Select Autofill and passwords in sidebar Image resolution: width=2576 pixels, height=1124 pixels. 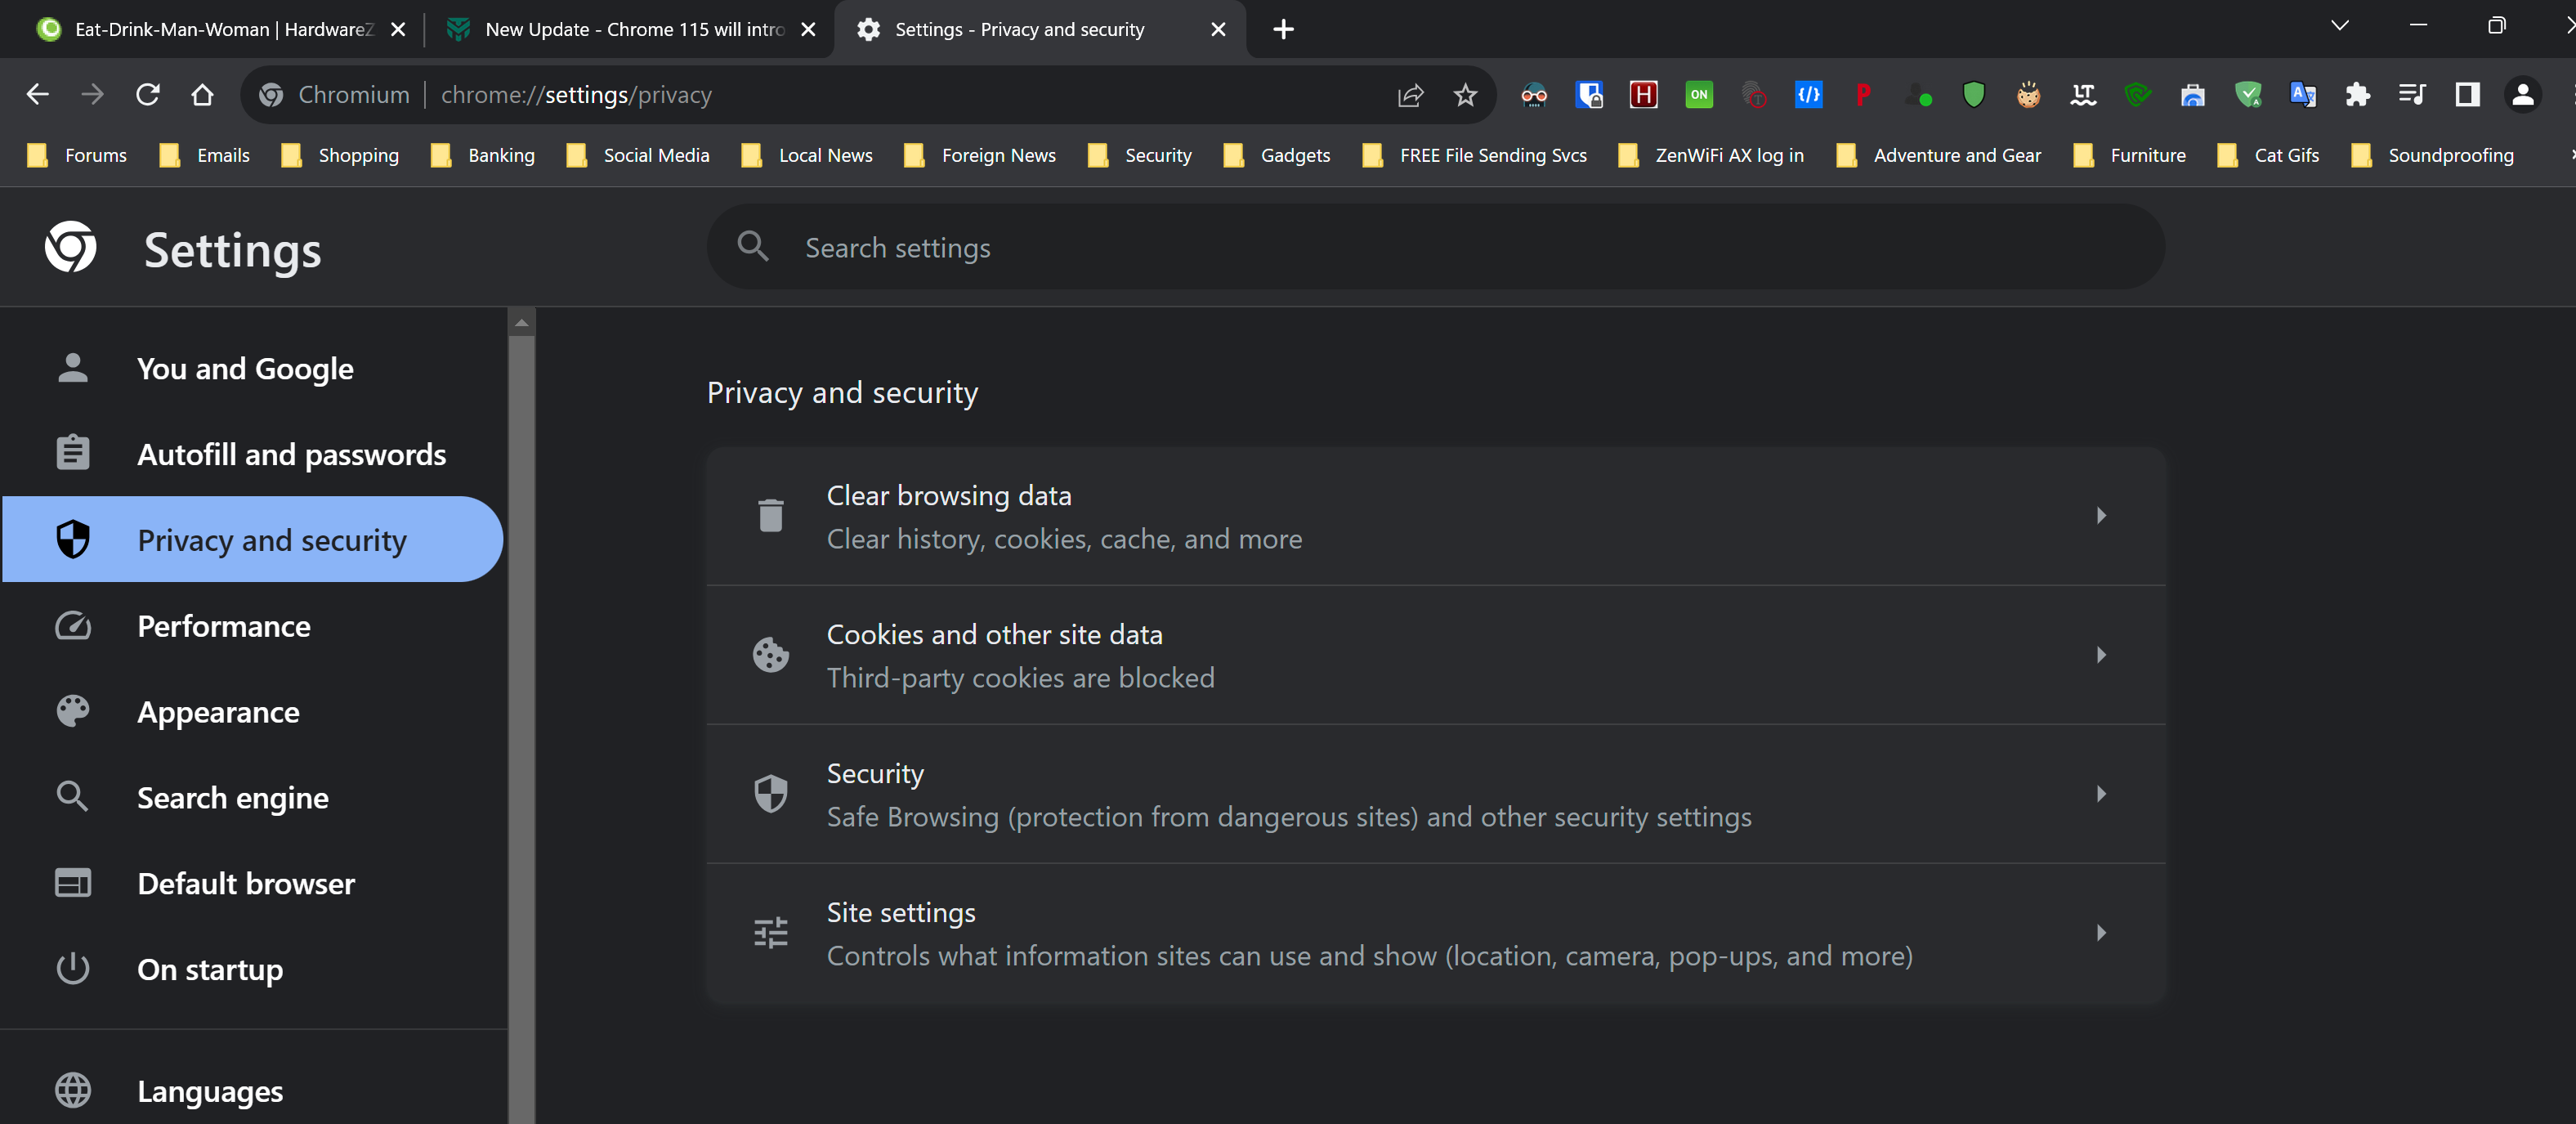[x=291, y=455]
